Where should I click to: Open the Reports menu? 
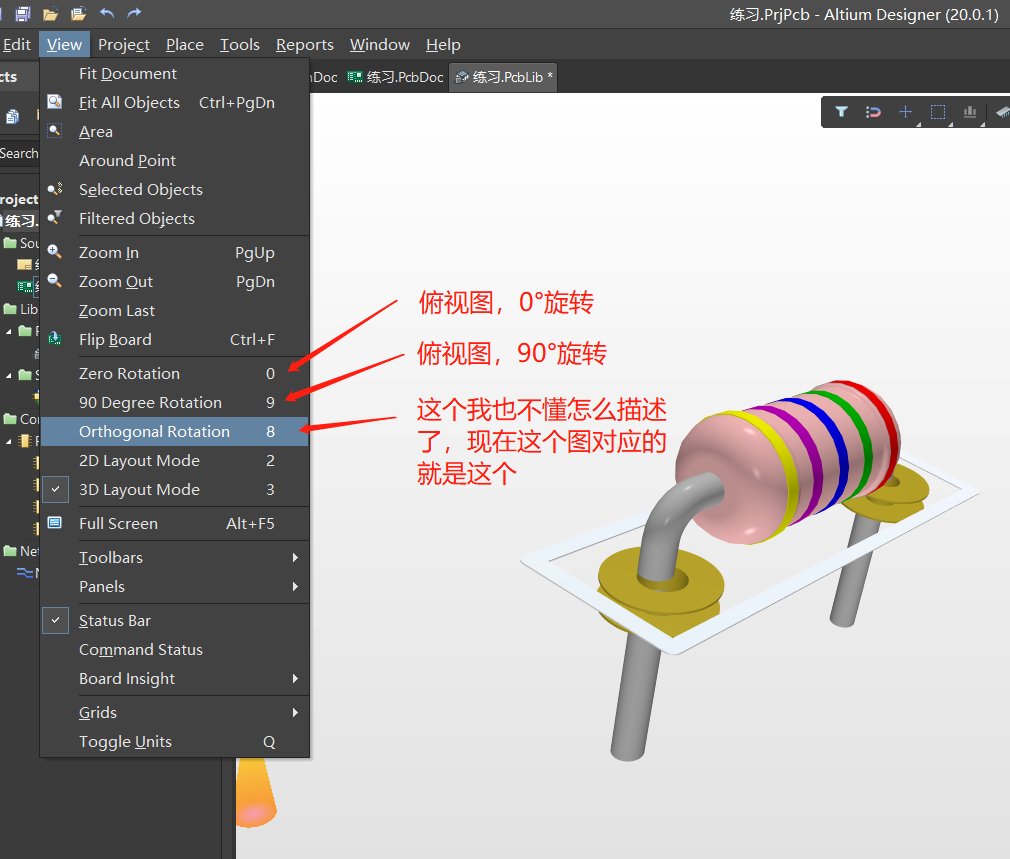[x=304, y=44]
